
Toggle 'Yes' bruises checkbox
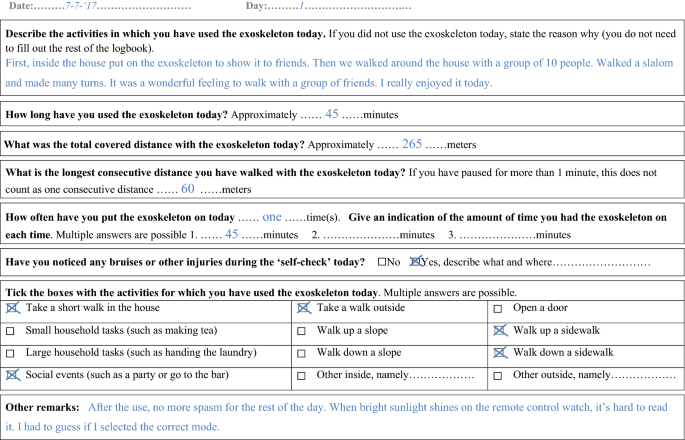(x=416, y=262)
